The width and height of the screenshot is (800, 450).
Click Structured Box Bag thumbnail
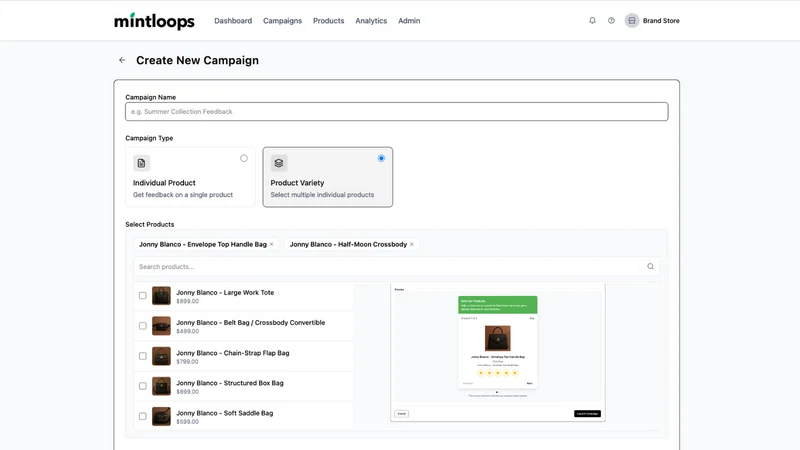pyautogui.click(x=161, y=386)
